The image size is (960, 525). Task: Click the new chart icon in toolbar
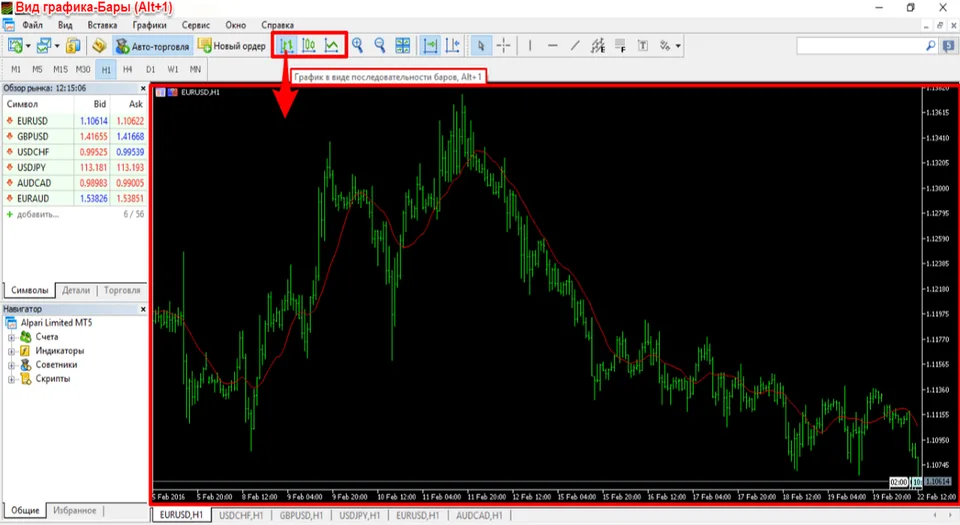15,46
